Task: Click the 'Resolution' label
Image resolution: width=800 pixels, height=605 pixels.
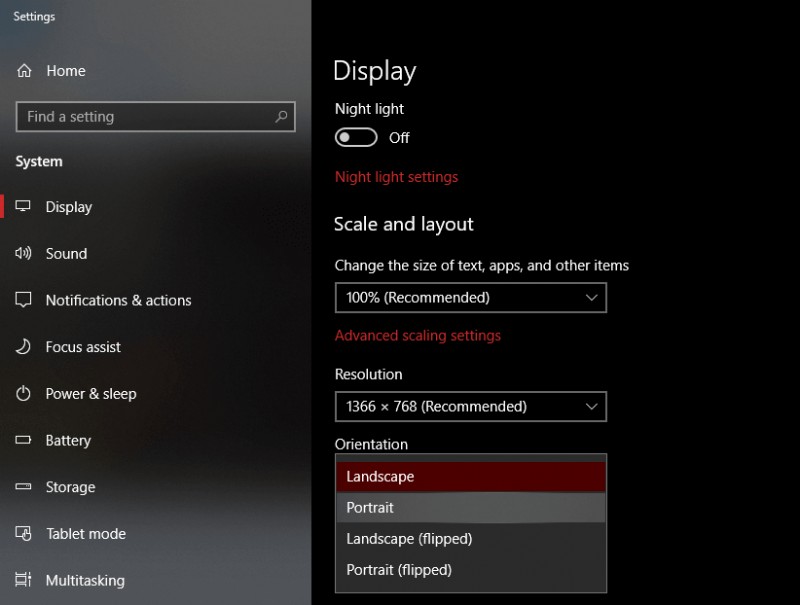Action: click(x=368, y=374)
